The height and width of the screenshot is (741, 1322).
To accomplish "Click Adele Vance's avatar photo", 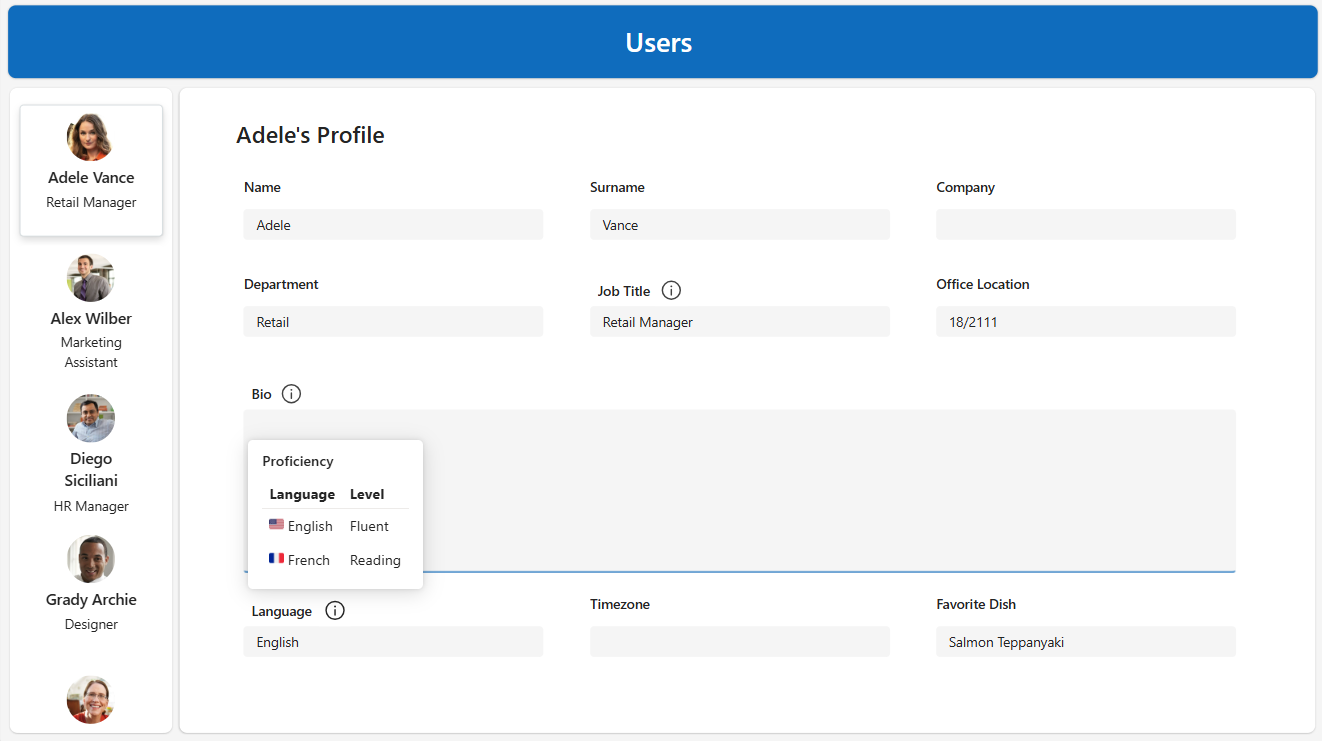I will click(90, 137).
